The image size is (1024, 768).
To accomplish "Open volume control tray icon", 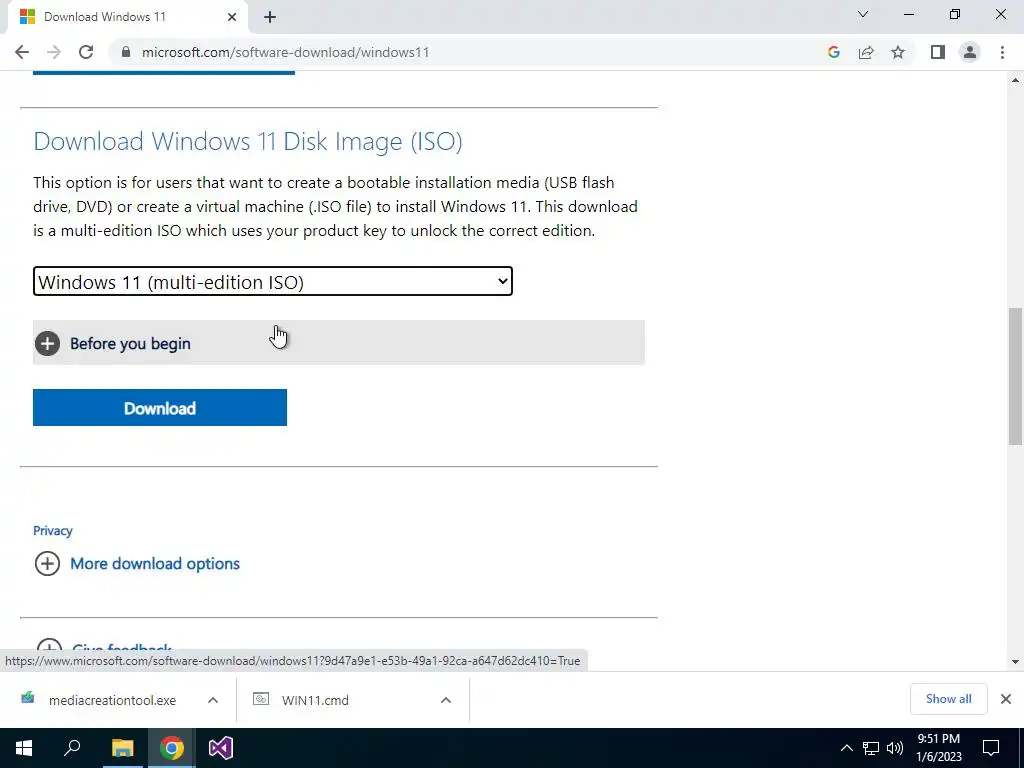I will 895,748.
